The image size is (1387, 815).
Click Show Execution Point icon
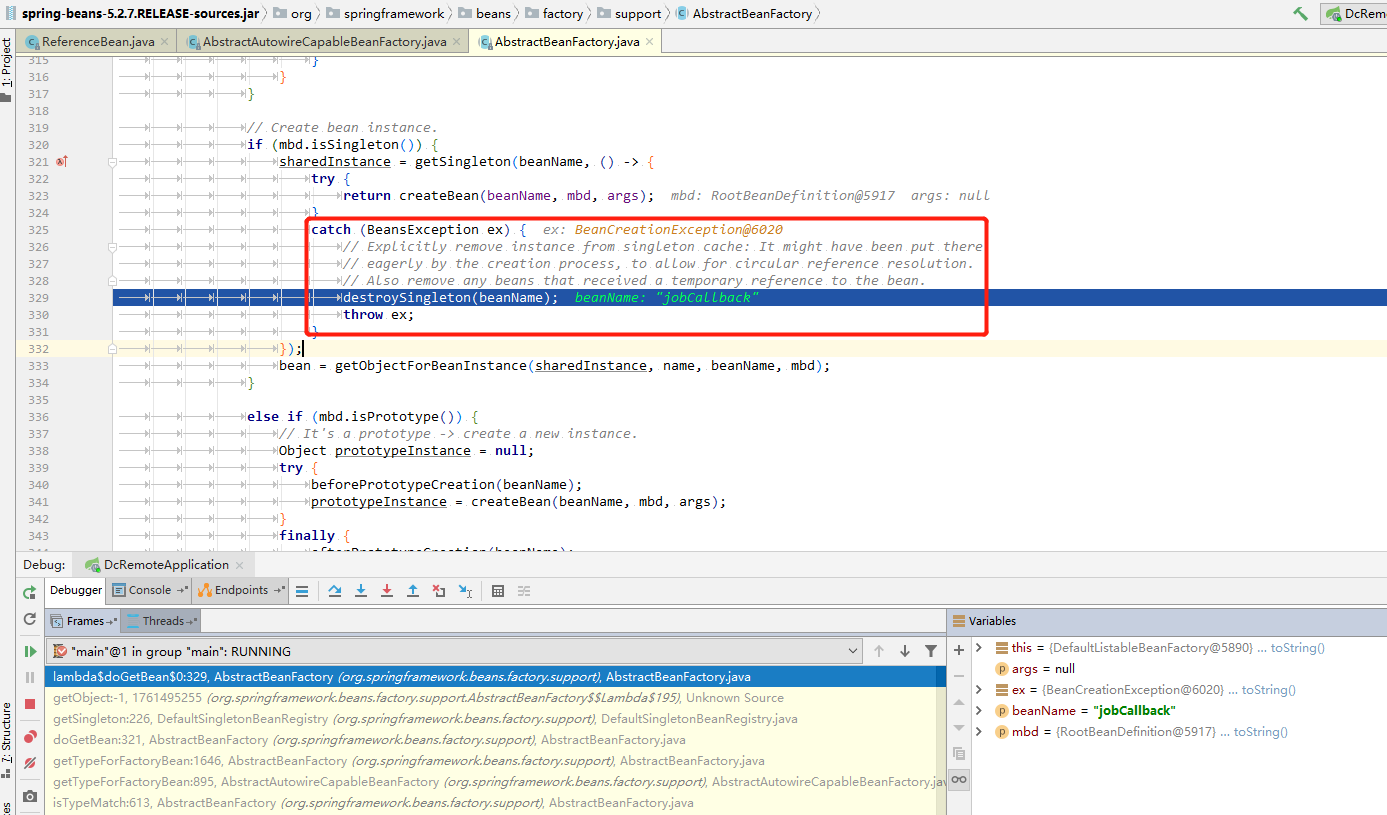tap(302, 591)
